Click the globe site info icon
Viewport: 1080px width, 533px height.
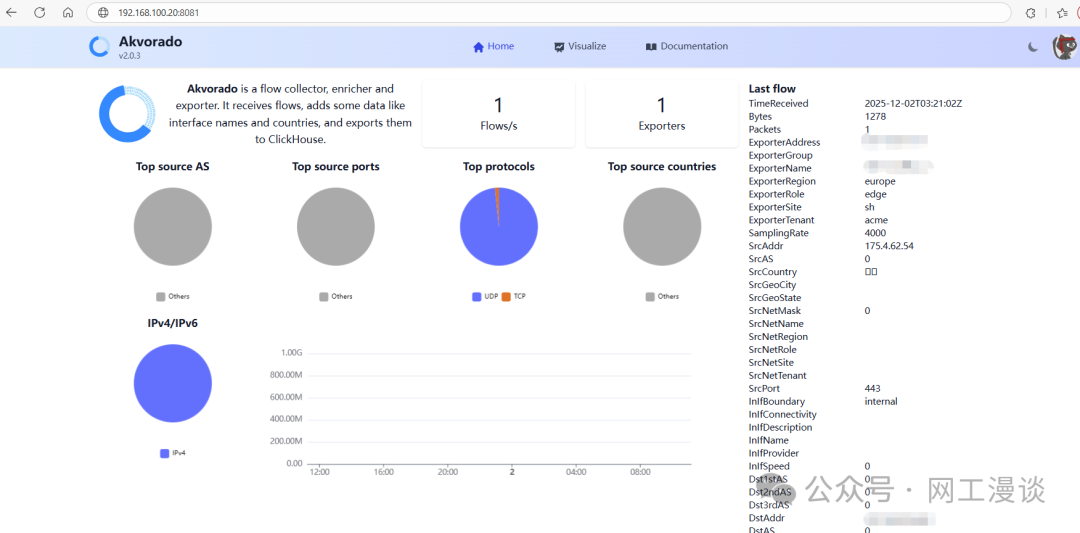[103, 12]
